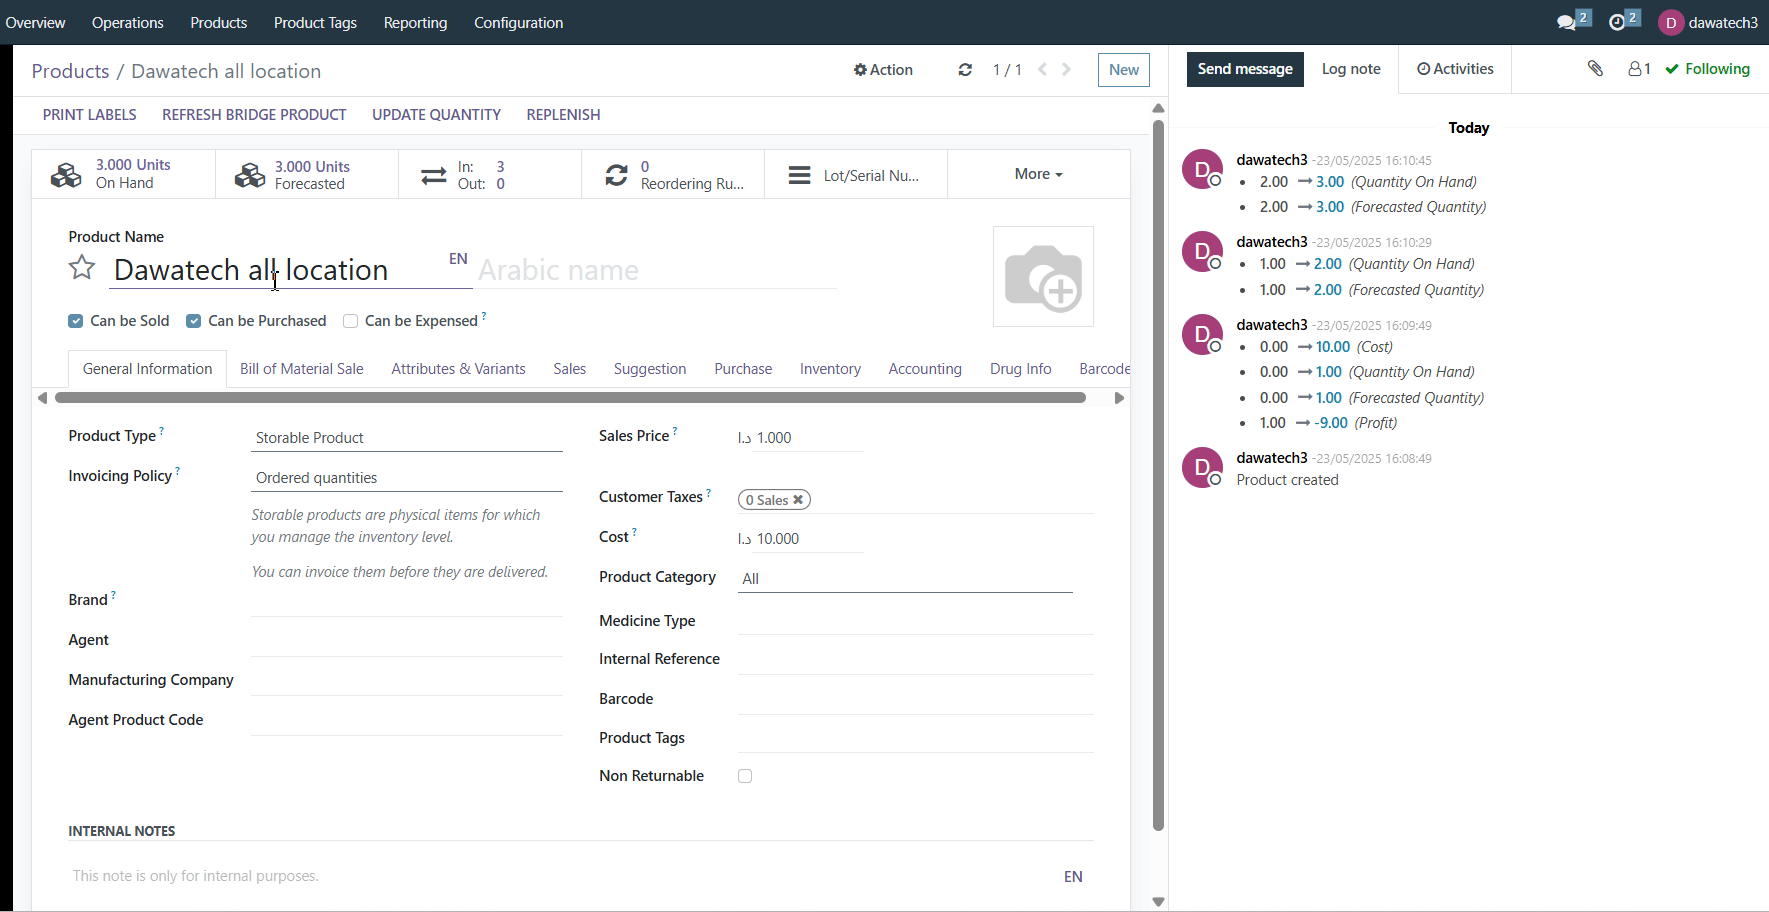
Task: Switch to the Inventory tab
Action: 830,369
